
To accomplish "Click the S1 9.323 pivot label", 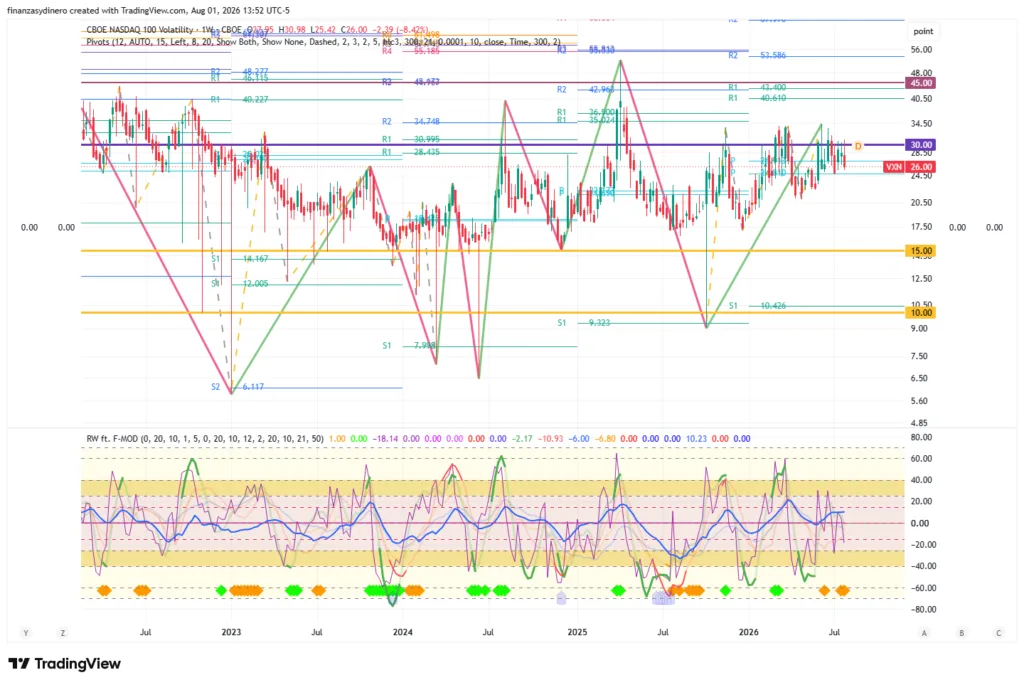I will click(x=584, y=323).
